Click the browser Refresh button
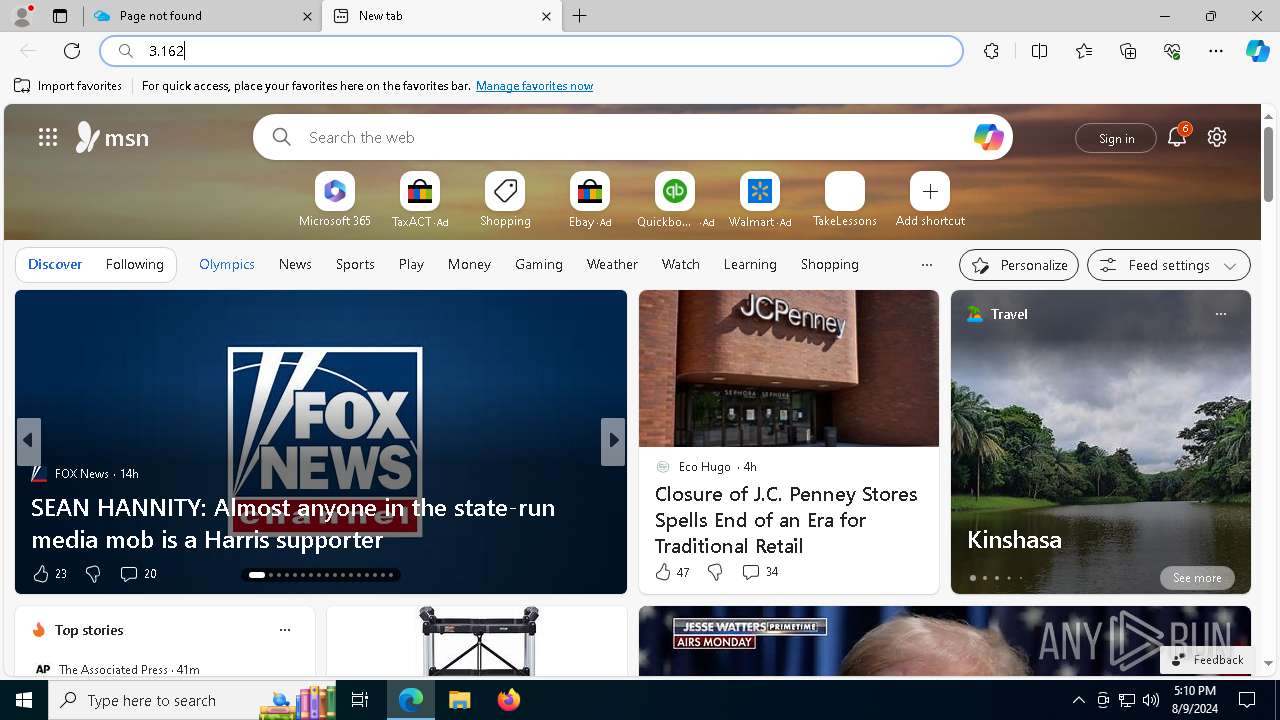 click(x=72, y=51)
